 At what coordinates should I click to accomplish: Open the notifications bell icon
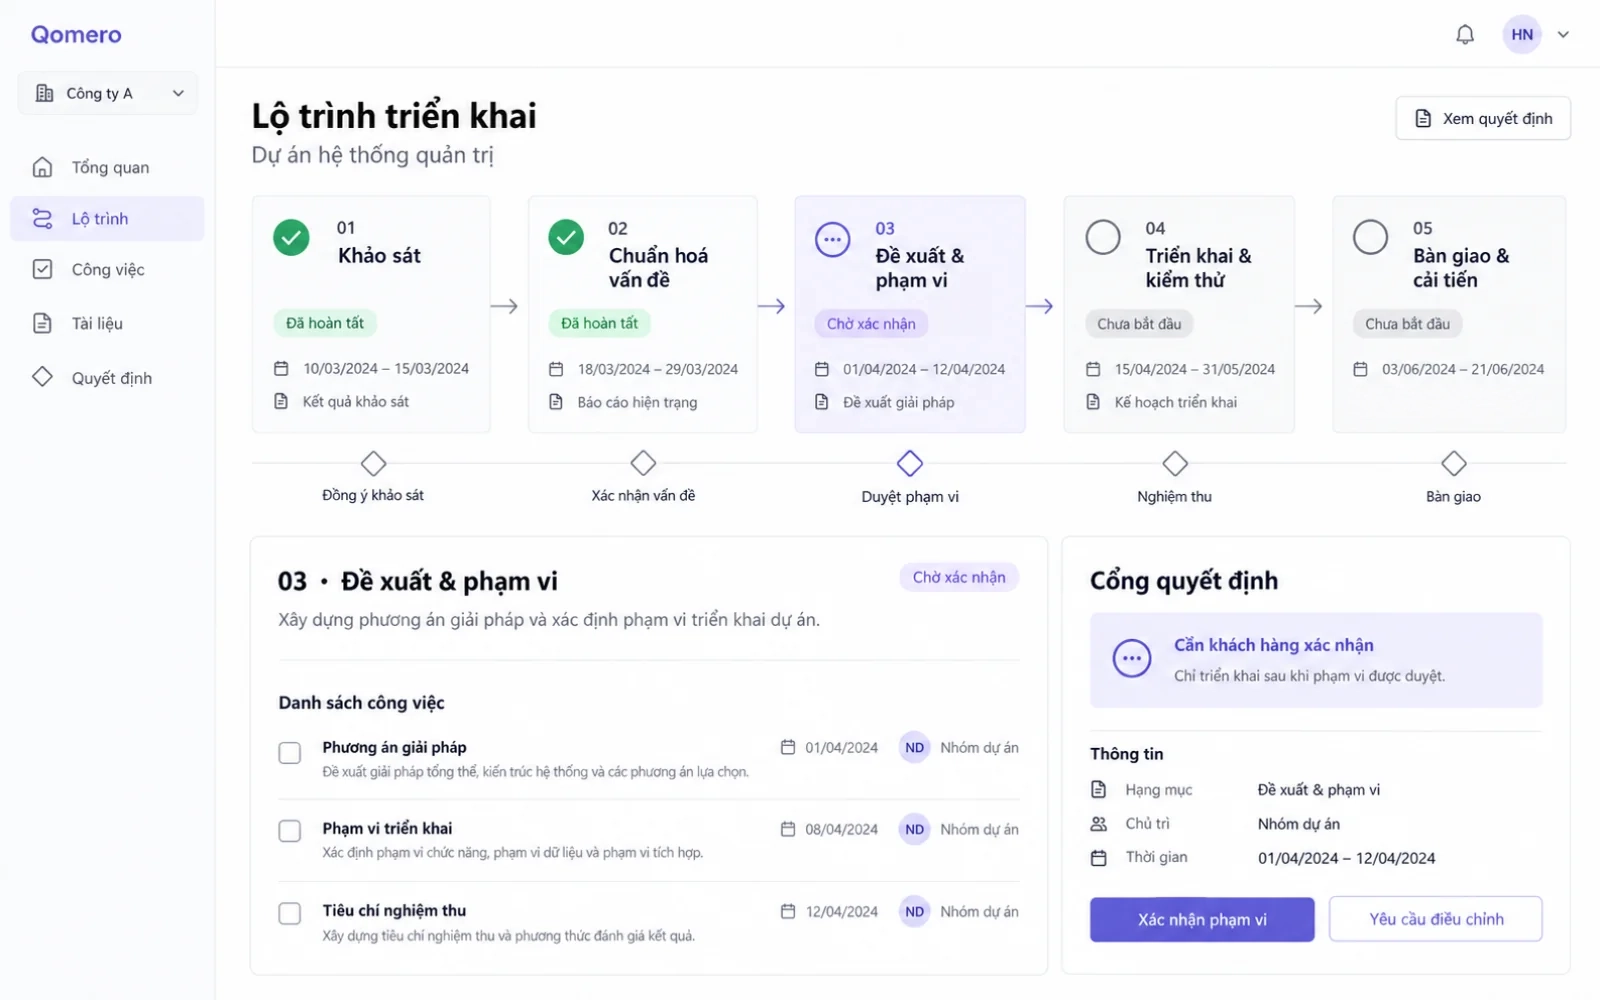pos(1465,35)
